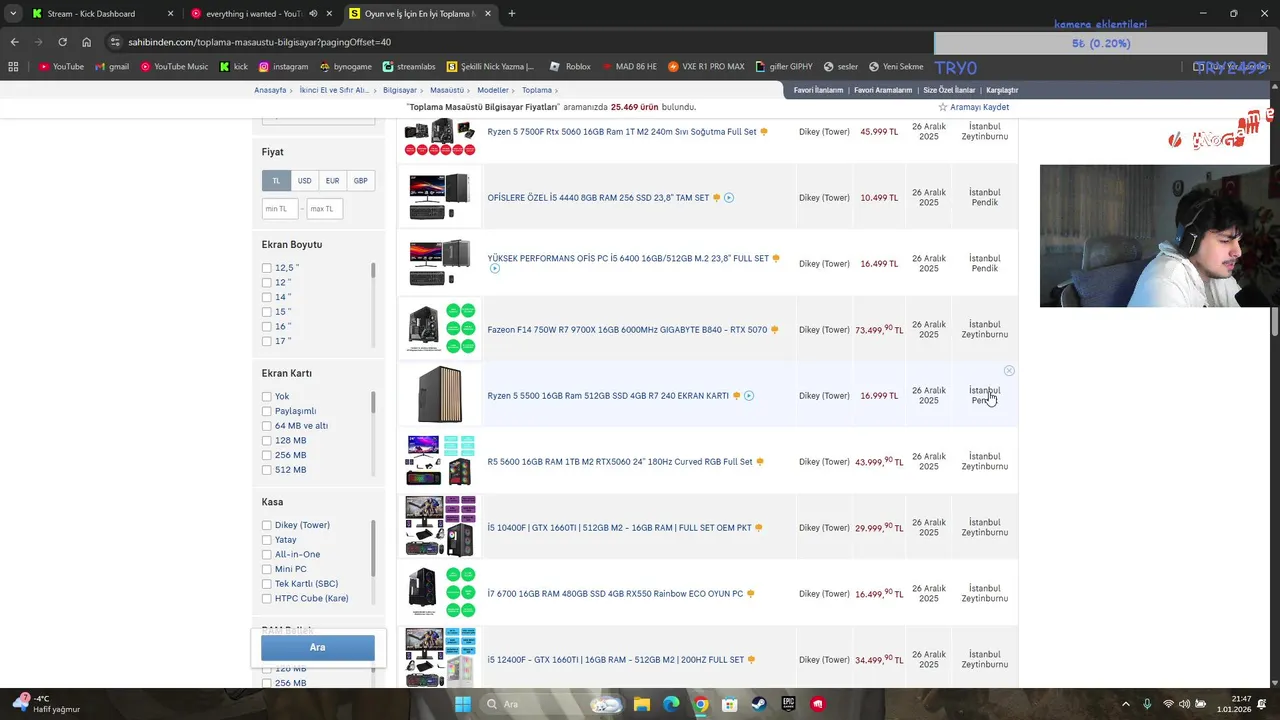Image resolution: width=1280 pixels, height=720 pixels.
Task: Play video icon on Ryzen 5 5500 listing
Action: point(749,396)
